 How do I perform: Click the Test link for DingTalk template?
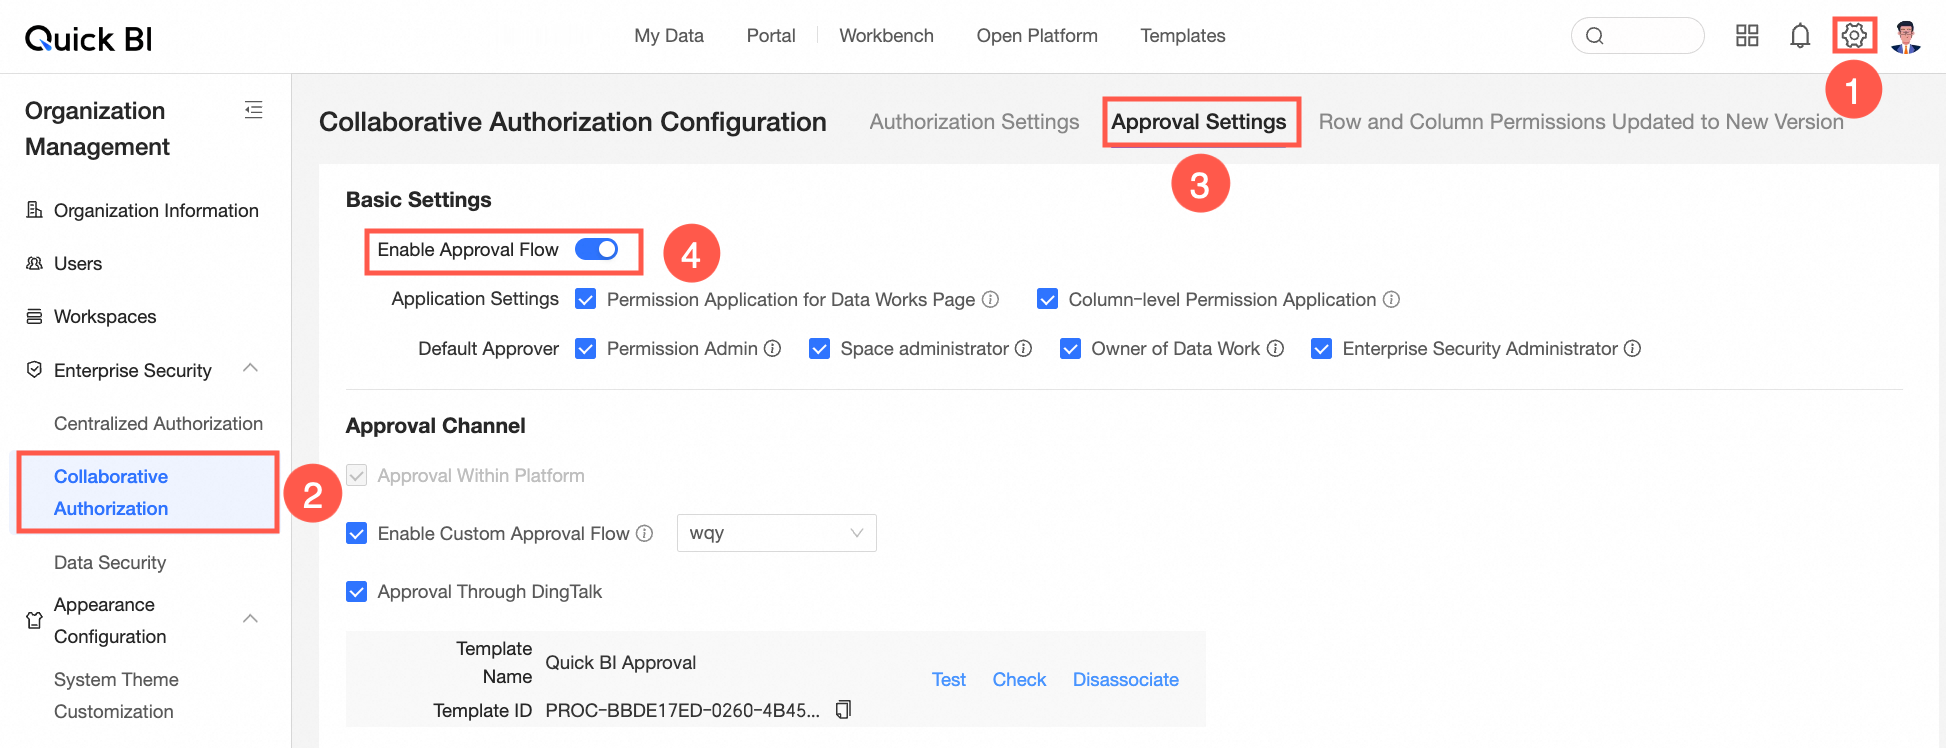click(x=948, y=680)
